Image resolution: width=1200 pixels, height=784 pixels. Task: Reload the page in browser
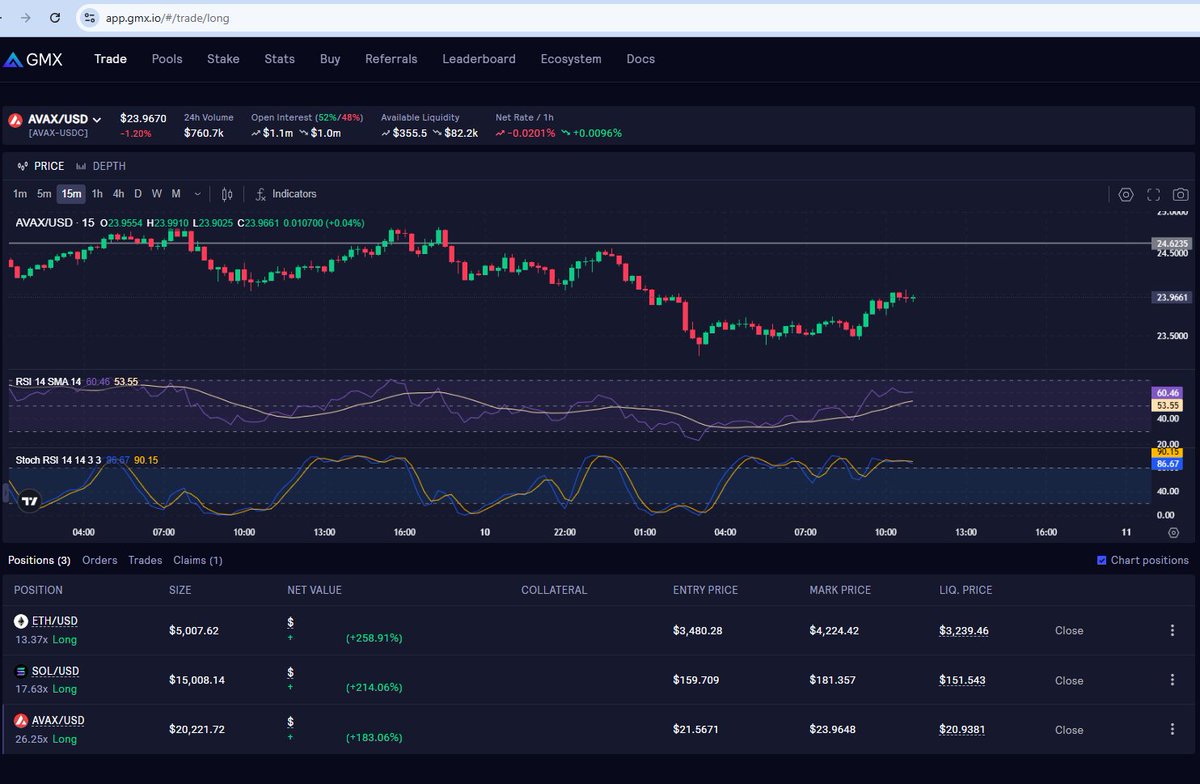tap(56, 18)
